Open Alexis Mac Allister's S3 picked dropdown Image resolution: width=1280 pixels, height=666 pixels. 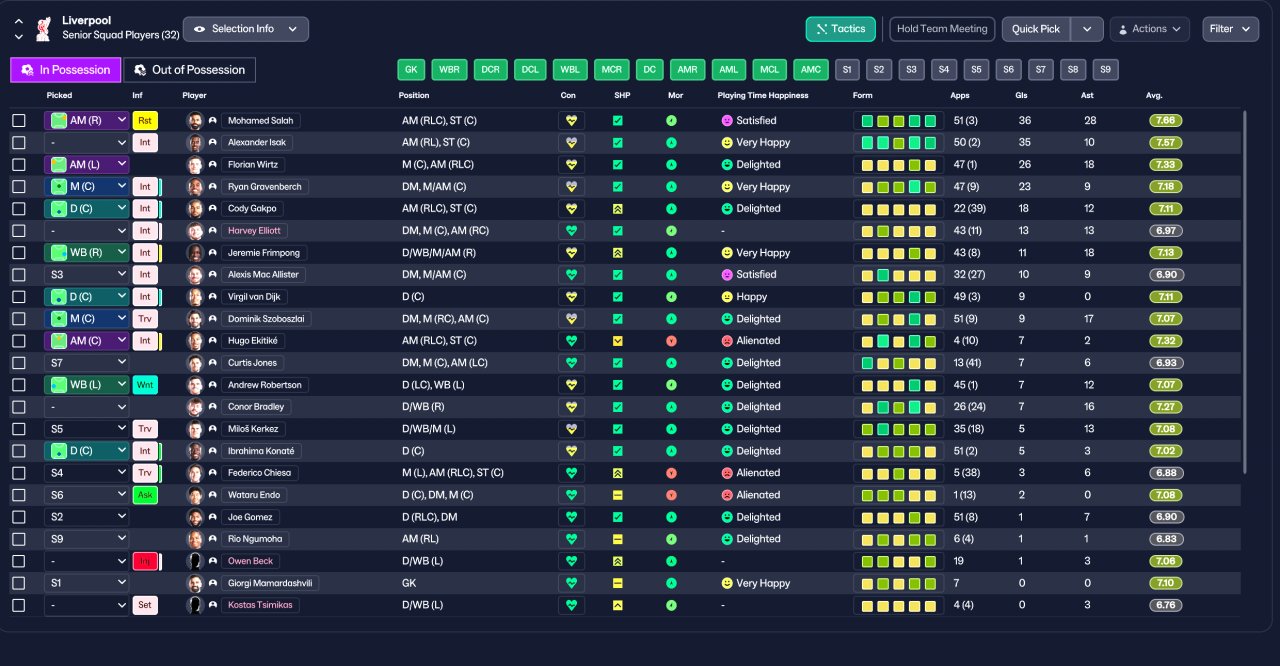coord(87,275)
